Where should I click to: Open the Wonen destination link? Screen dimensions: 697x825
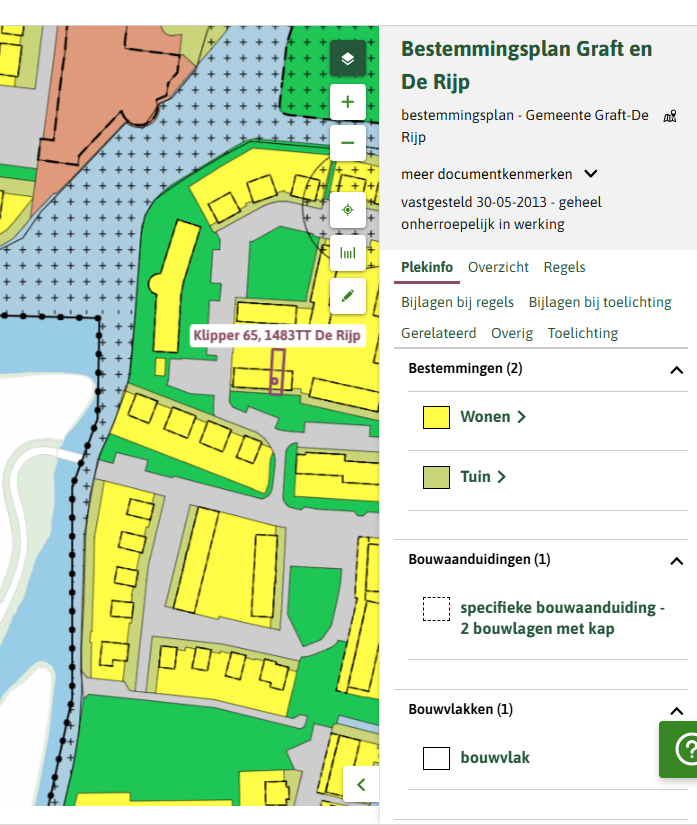click(492, 417)
